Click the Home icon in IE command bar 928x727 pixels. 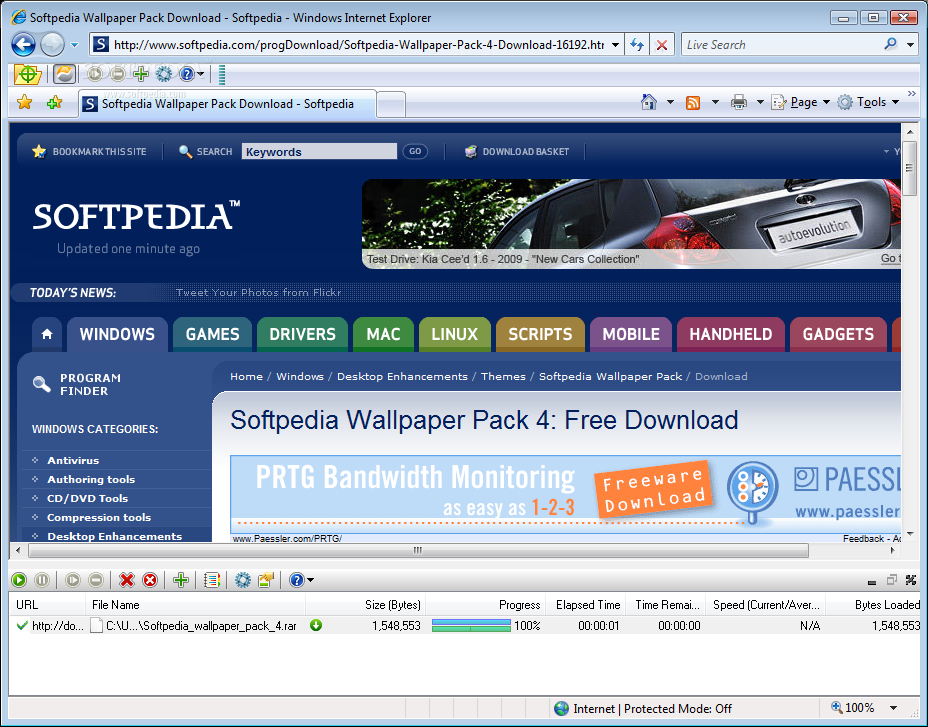tap(649, 102)
